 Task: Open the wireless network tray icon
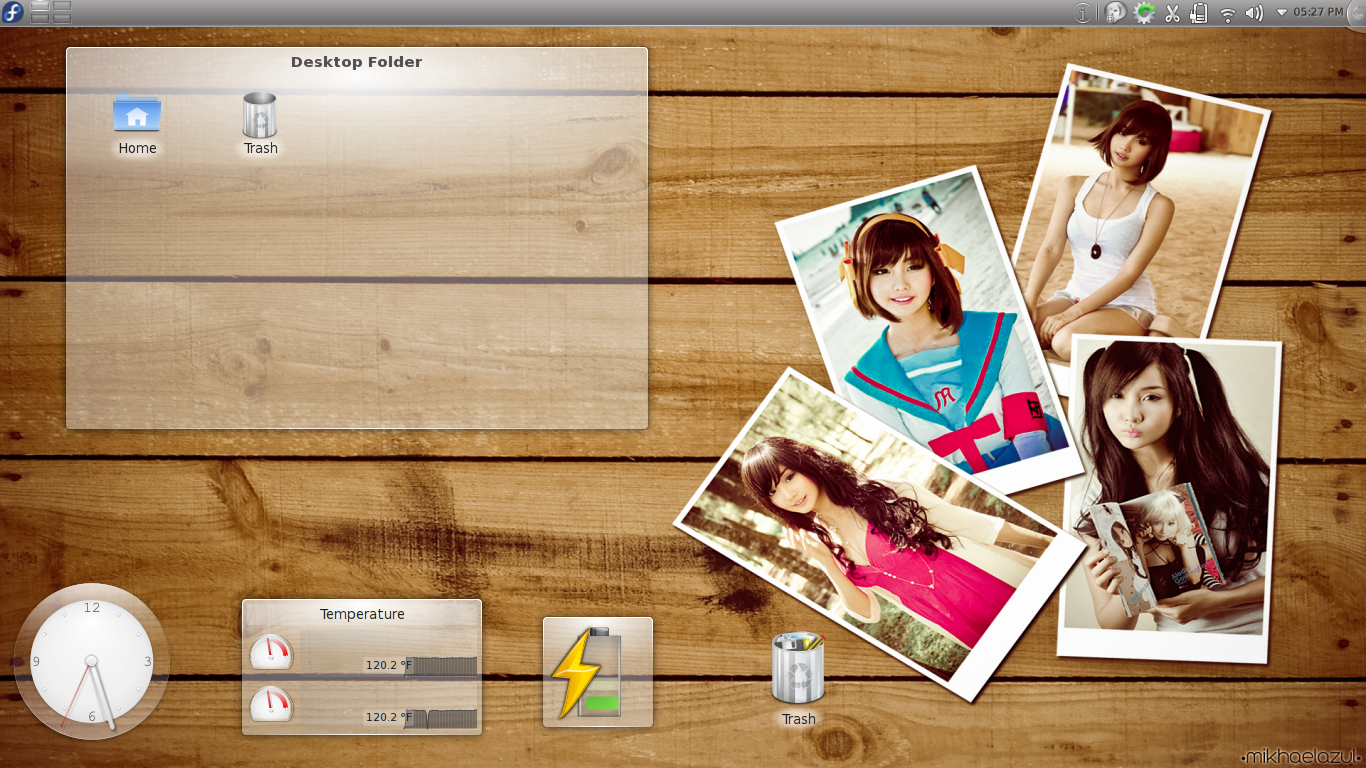(x=1227, y=13)
